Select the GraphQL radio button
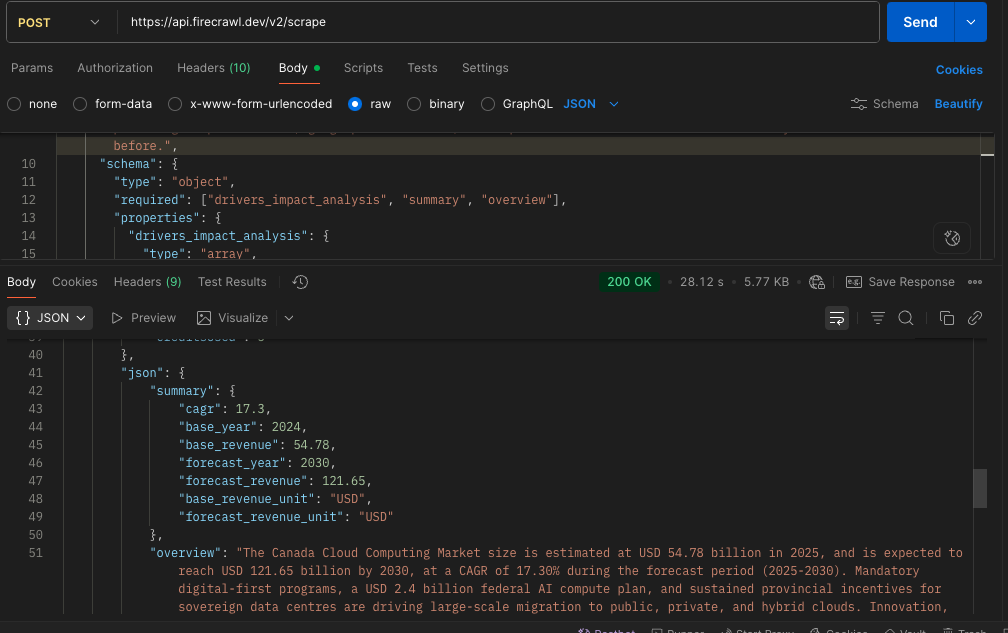This screenshot has height=633, width=1008. (488, 104)
